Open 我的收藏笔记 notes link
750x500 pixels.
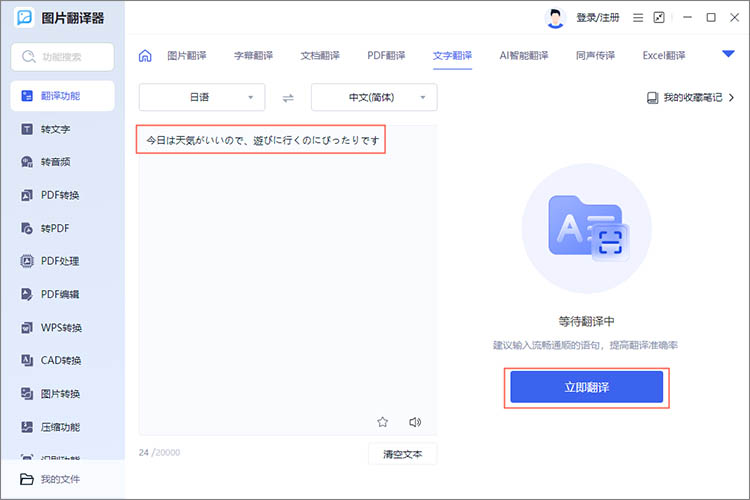pos(690,98)
